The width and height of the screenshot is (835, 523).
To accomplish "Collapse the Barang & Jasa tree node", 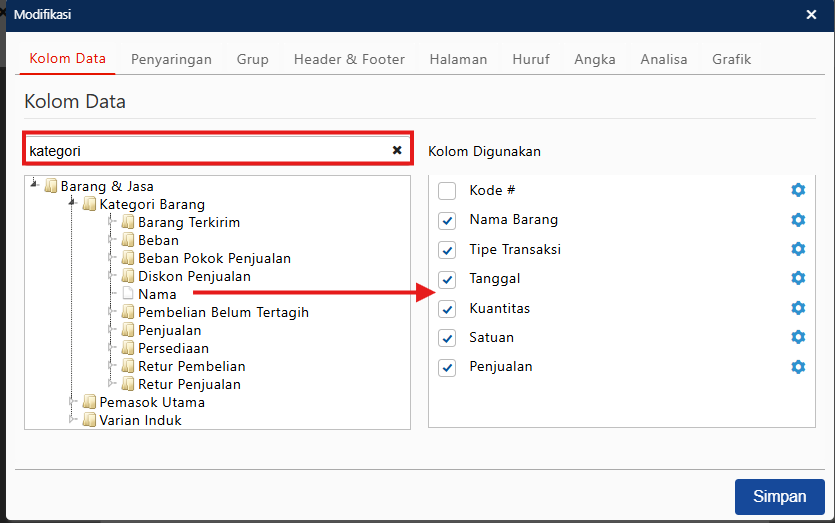I will pyautogui.click(x=35, y=185).
